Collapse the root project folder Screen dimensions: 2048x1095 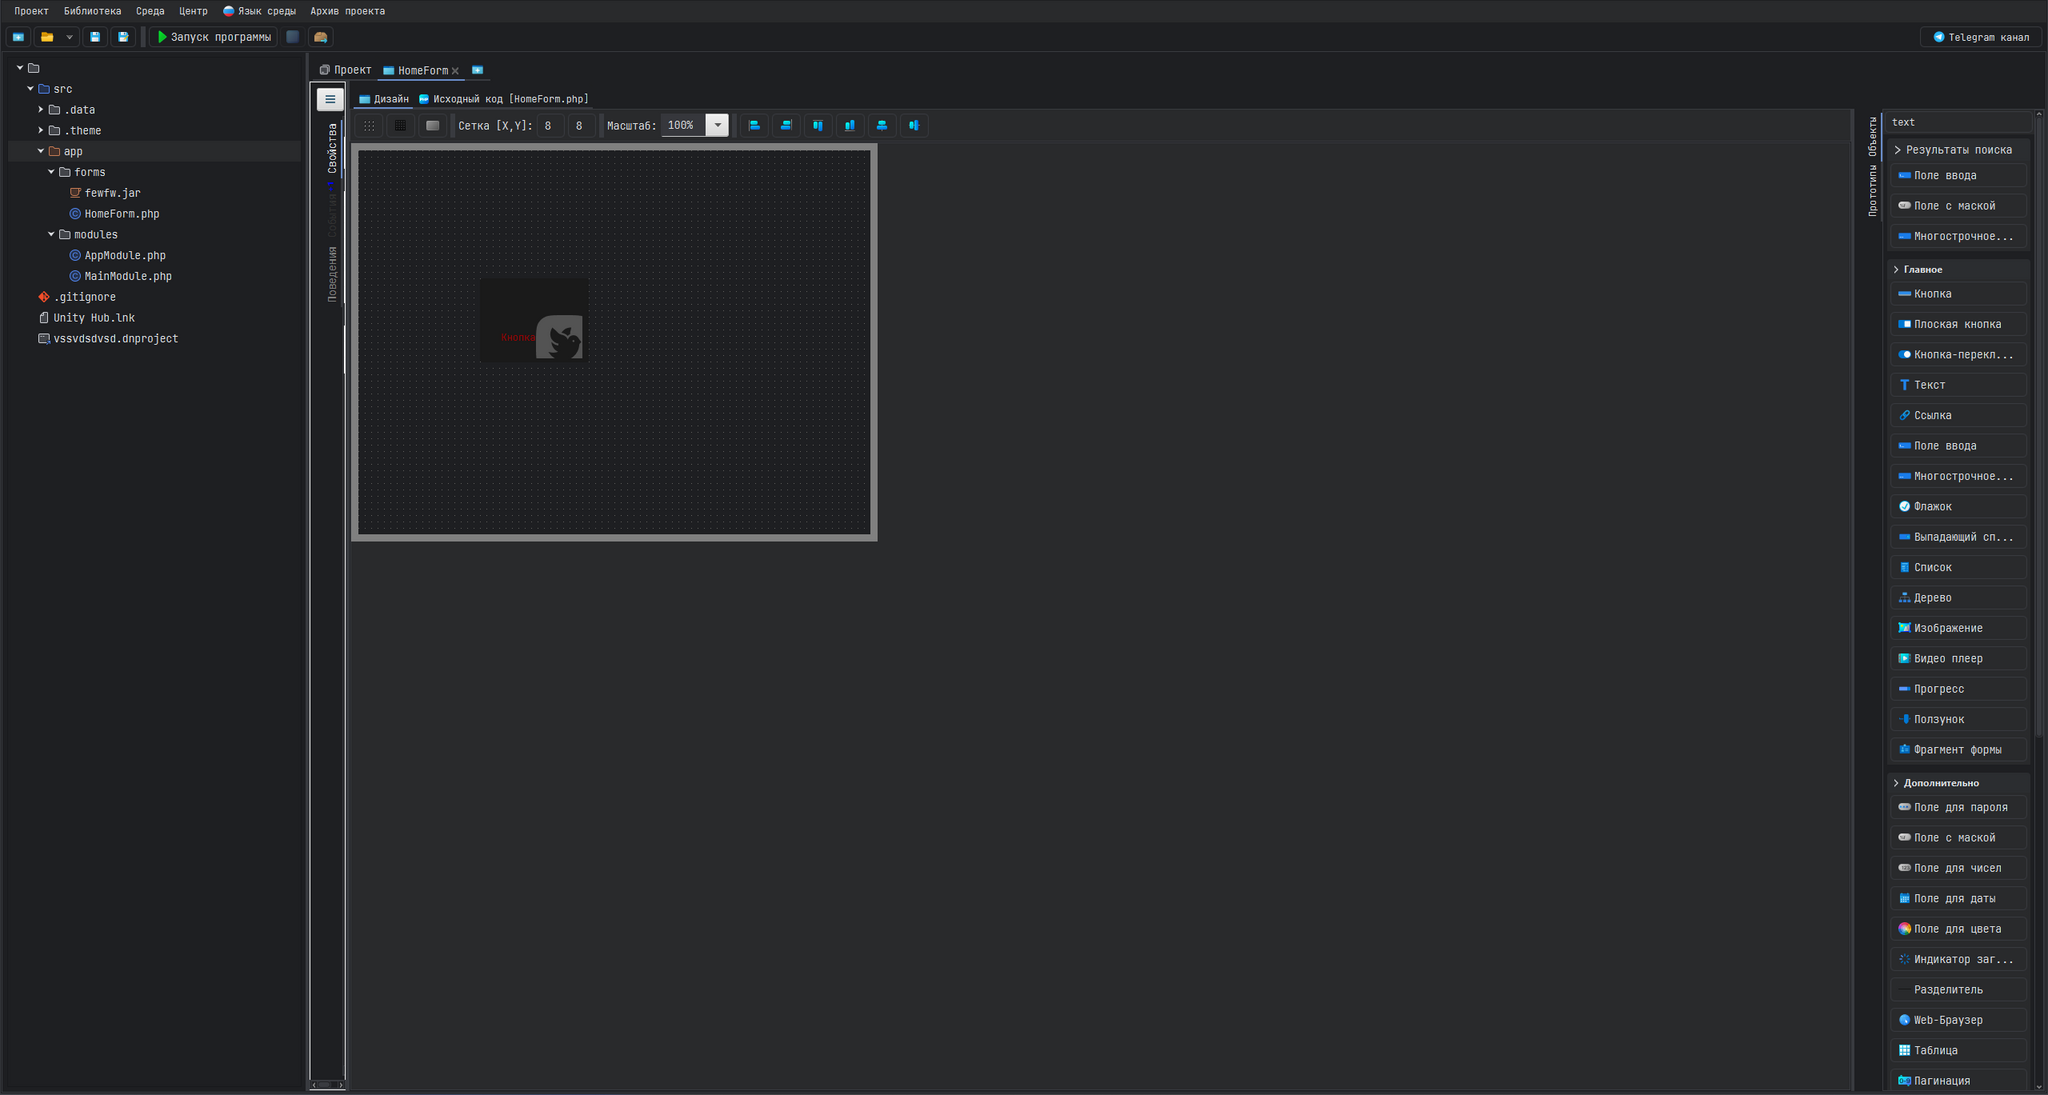[20, 68]
